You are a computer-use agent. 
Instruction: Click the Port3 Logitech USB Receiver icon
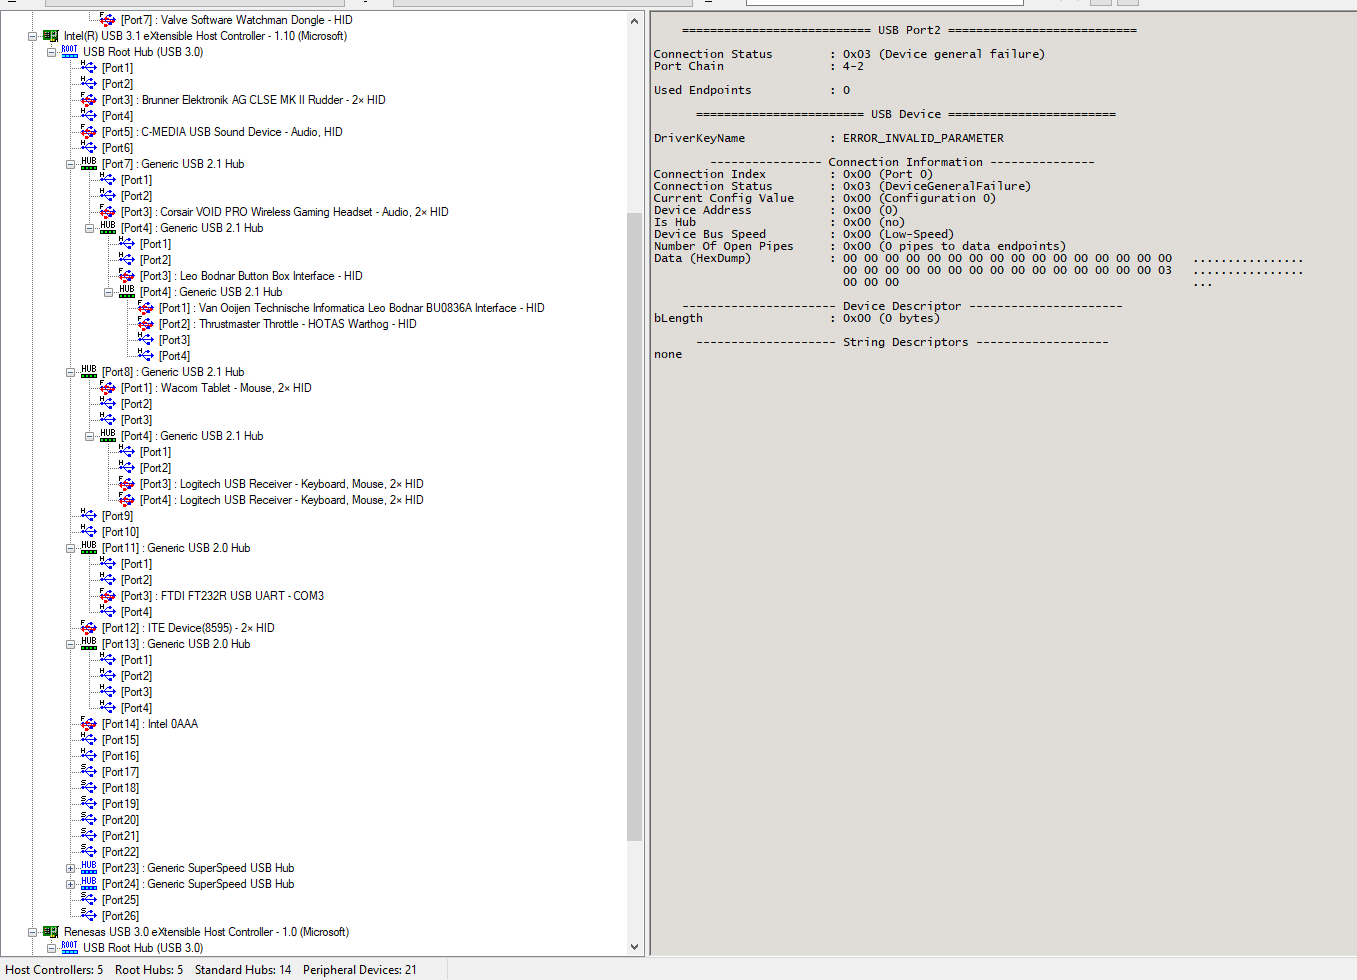pyautogui.click(x=126, y=484)
